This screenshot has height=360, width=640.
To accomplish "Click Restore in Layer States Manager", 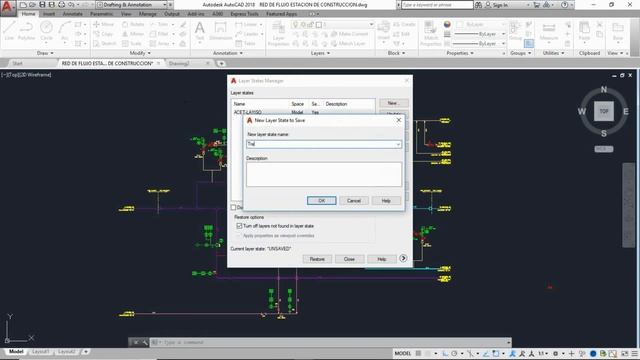I will [317, 259].
